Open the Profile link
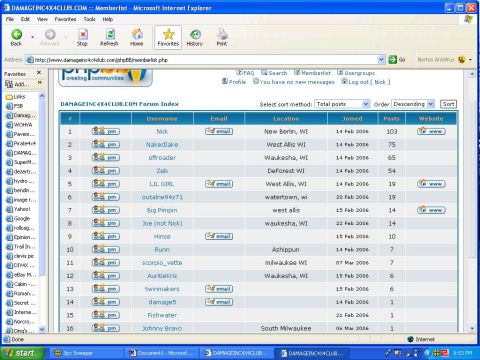Image resolution: width=480 pixels, height=360 pixels. 237,82
